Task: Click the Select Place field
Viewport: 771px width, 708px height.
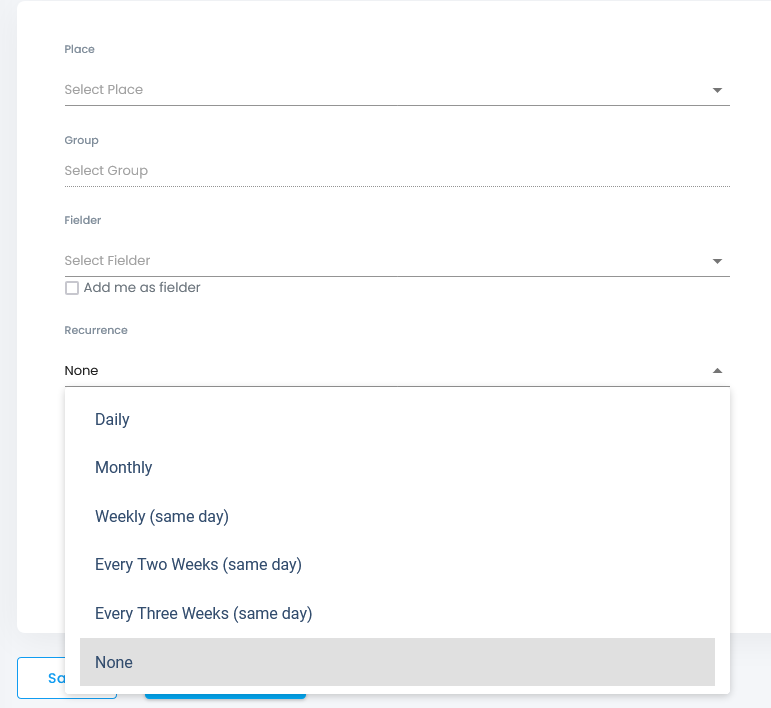Action: click(x=397, y=90)
